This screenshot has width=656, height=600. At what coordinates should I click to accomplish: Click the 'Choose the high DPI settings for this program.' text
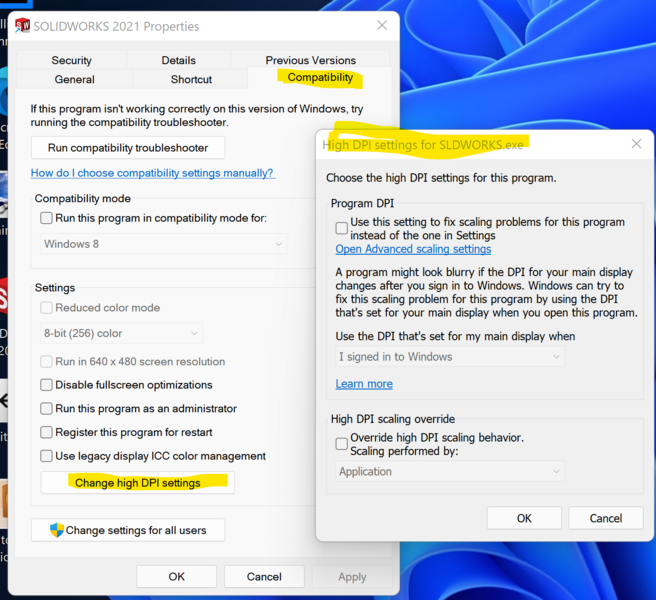click(441, 178)
